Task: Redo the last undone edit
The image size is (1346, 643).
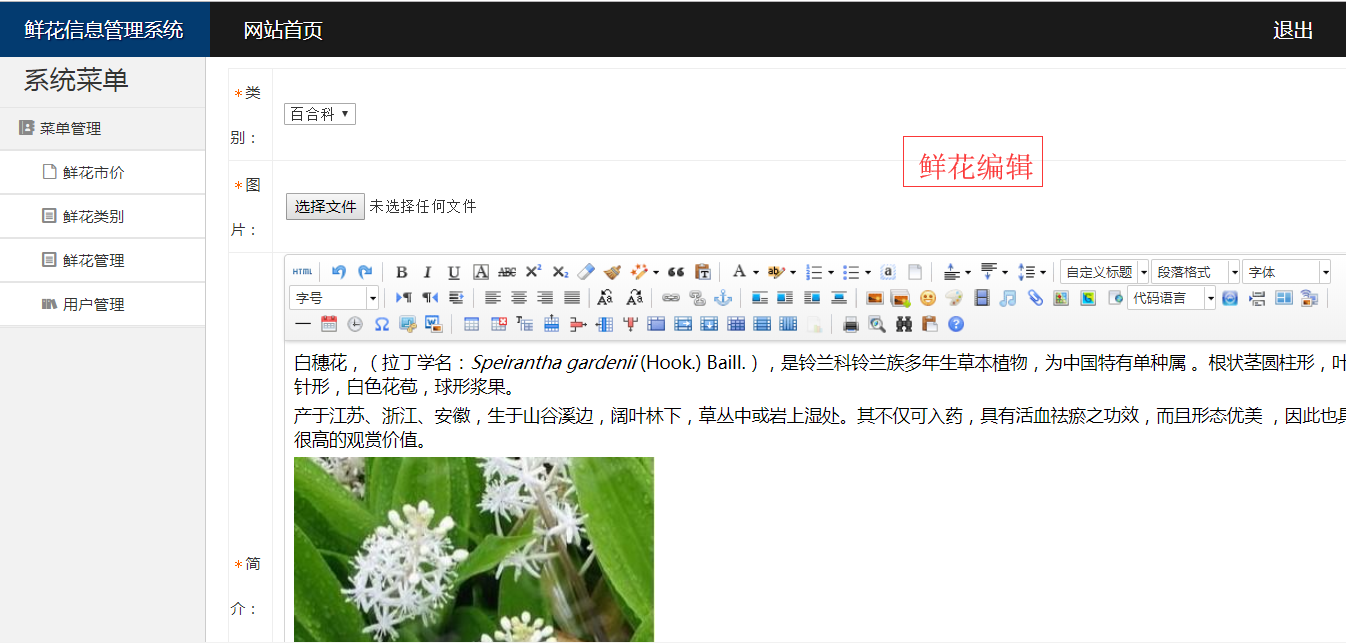Action: (365, 272)
